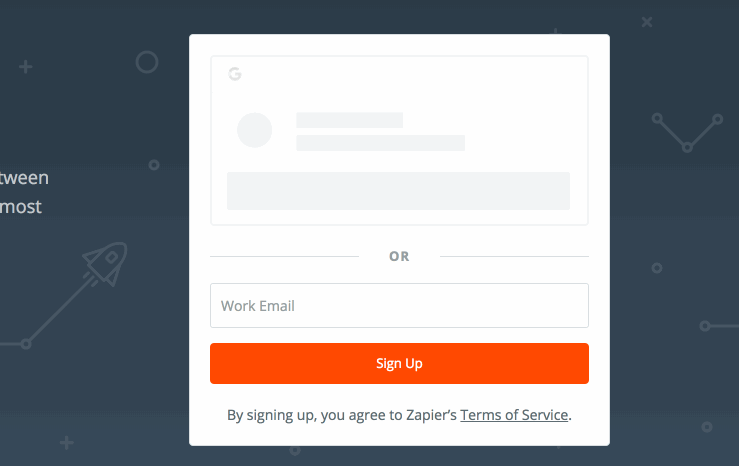Click the large hollow circle decoration
This screenshot has height=466, width=739.
[147, 62]
